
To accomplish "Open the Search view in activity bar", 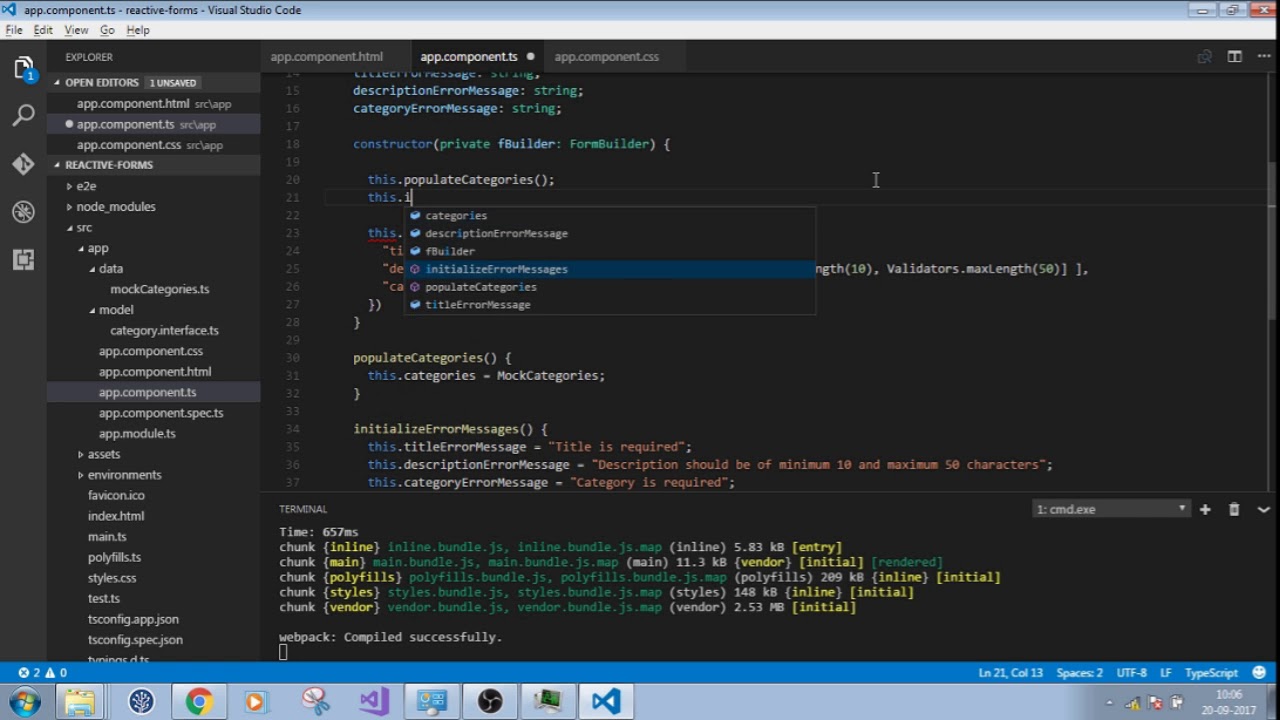I will point(23,116).
